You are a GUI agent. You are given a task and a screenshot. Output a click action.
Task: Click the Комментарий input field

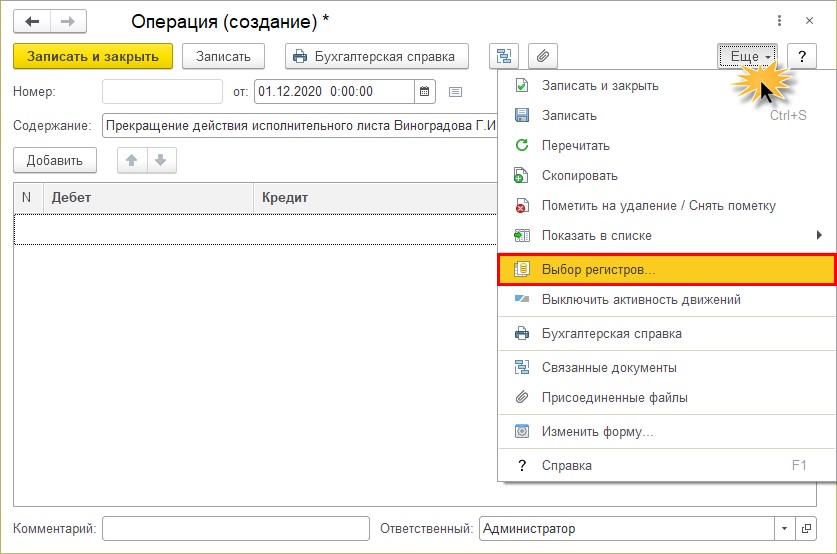236,529
